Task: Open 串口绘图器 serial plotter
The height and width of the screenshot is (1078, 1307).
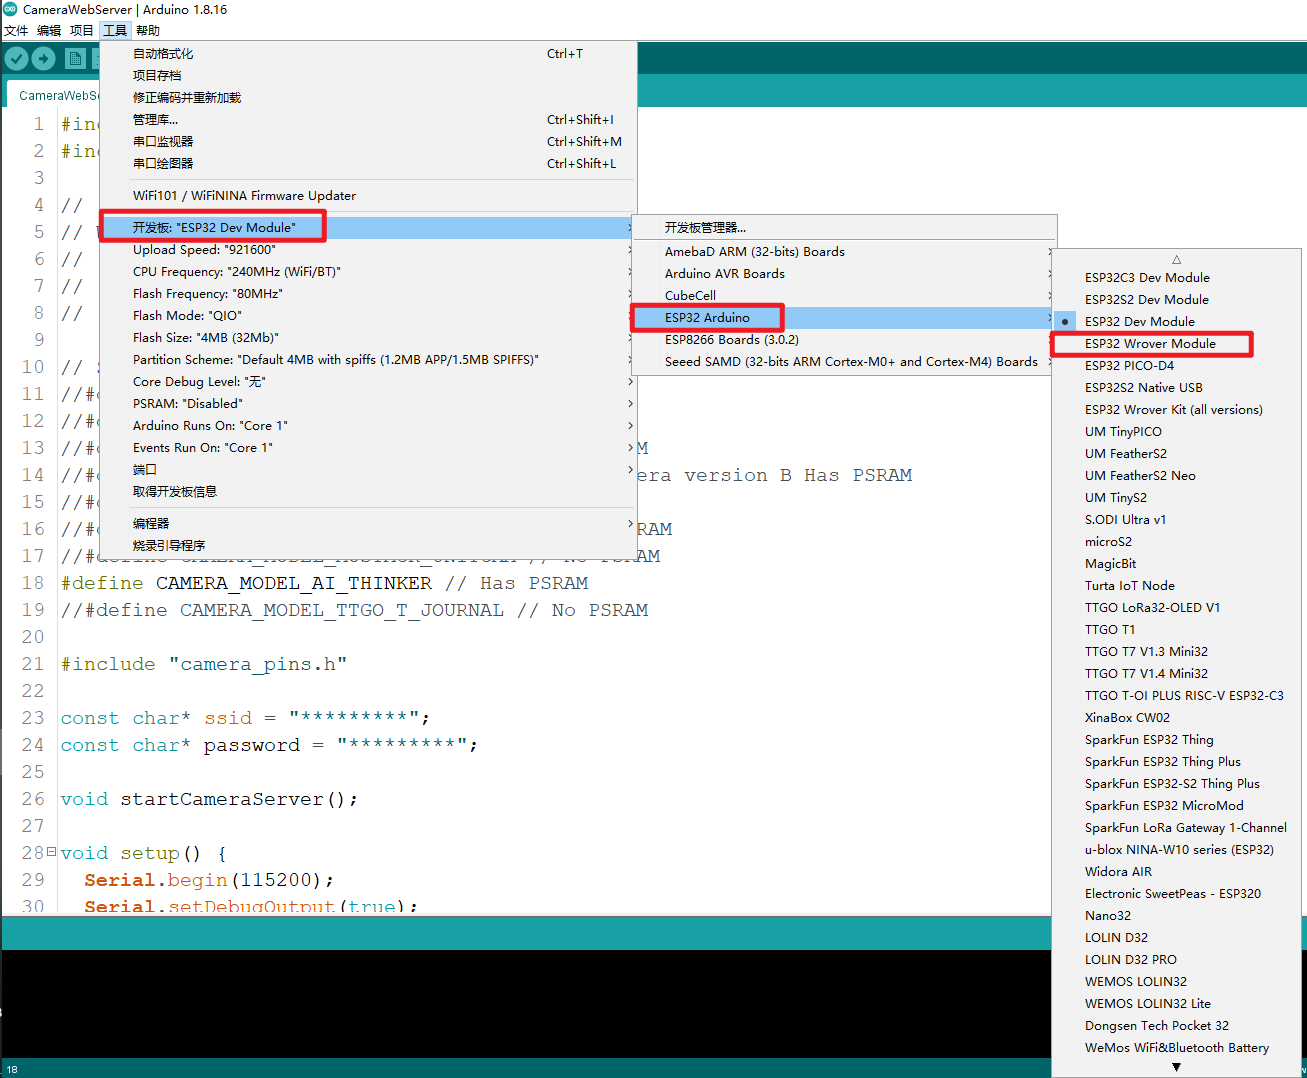Action: [x=368, y=164]
